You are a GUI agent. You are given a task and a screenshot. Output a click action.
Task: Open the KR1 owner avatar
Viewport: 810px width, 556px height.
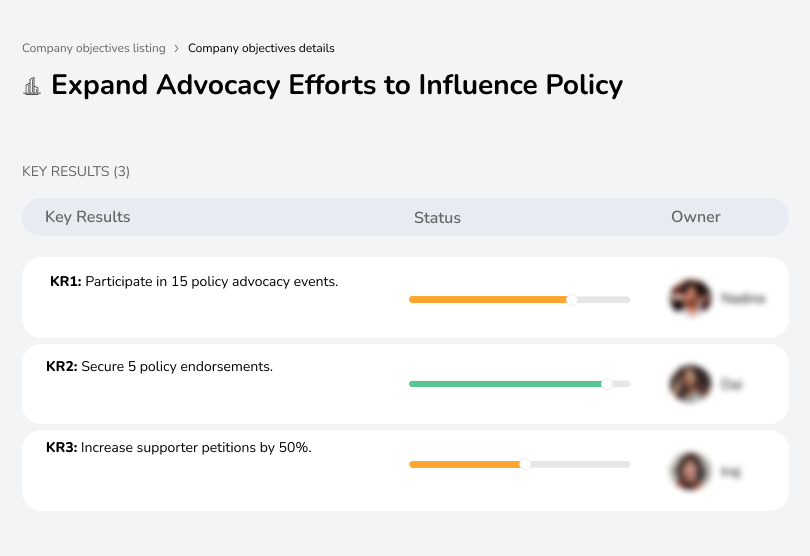pos(690,298)
